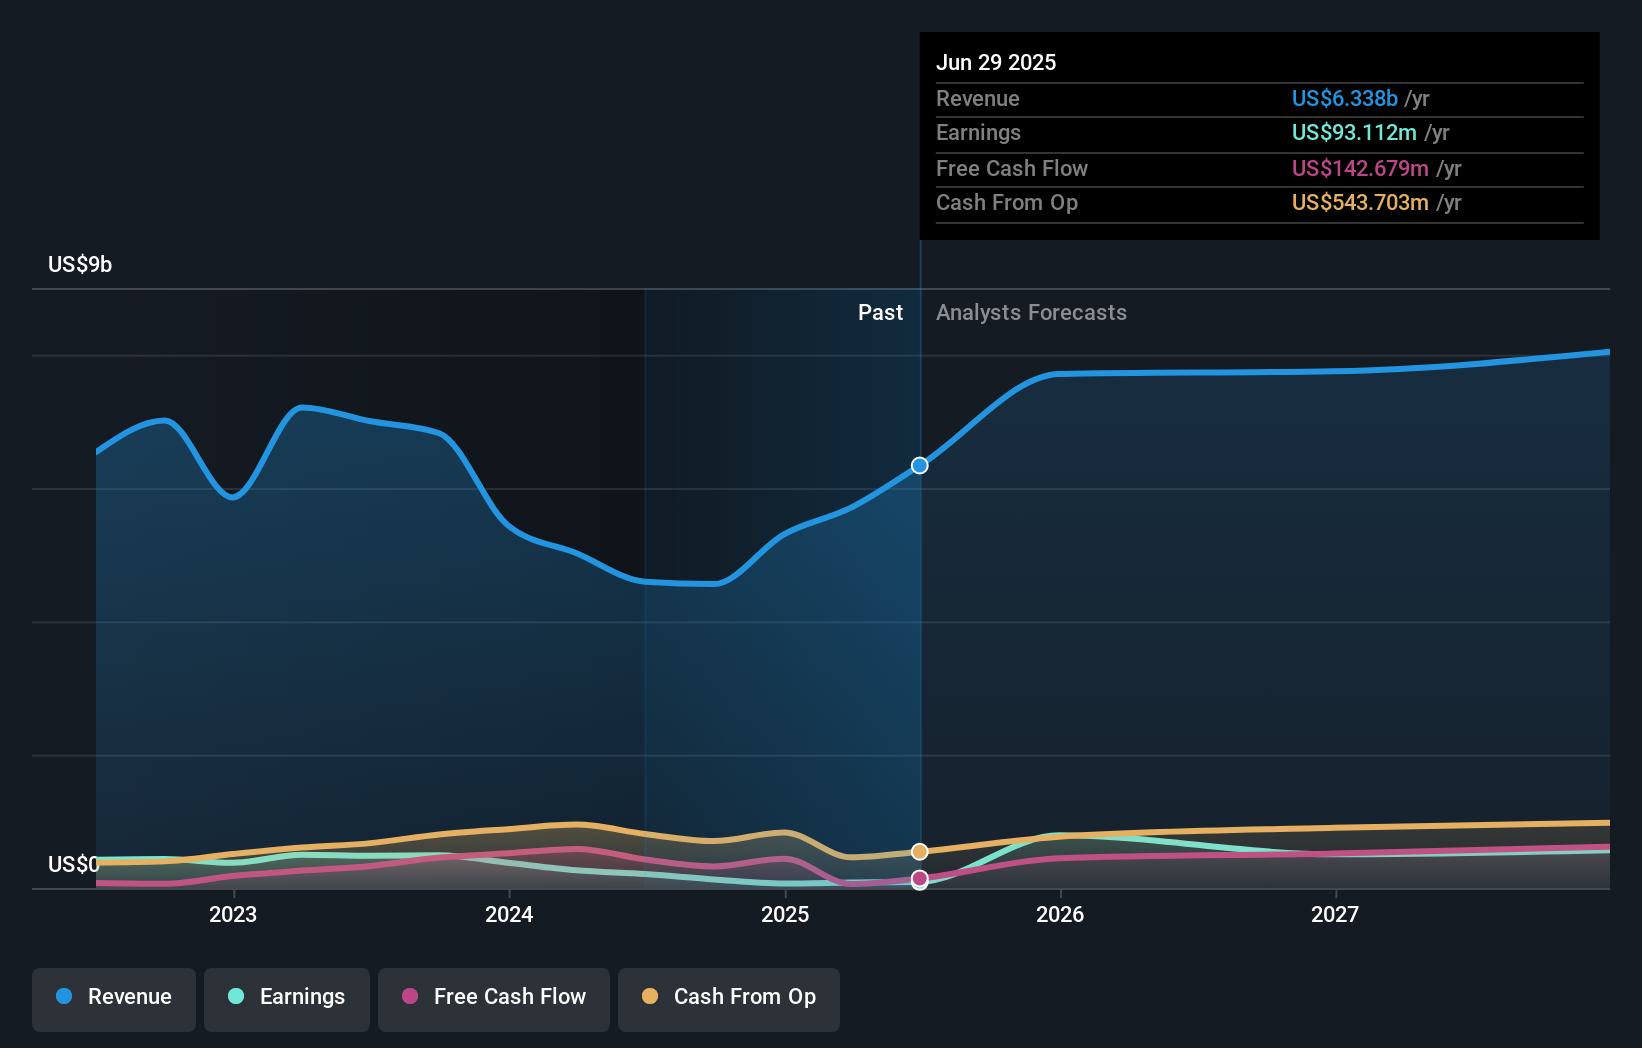Click the US$9b axis label
The height and width of the screenshot is (1048, 1642).
[x=80, y=264]
